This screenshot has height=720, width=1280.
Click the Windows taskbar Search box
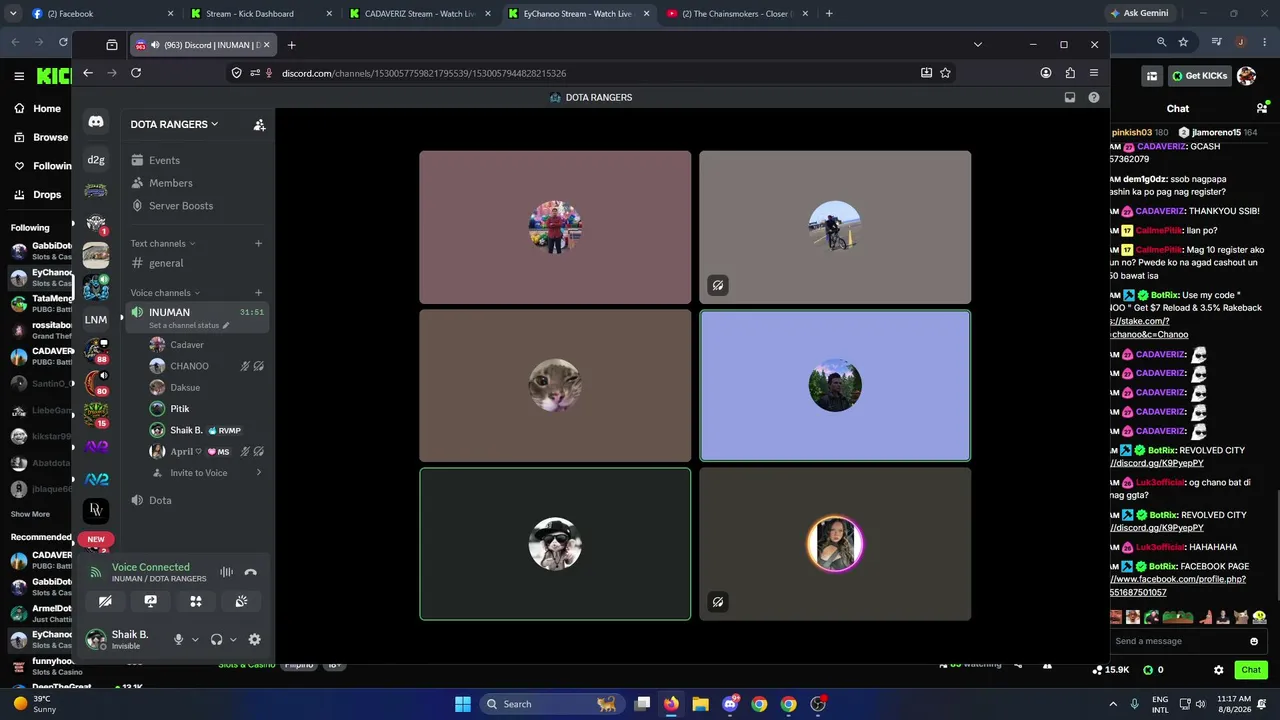(550, 704)
